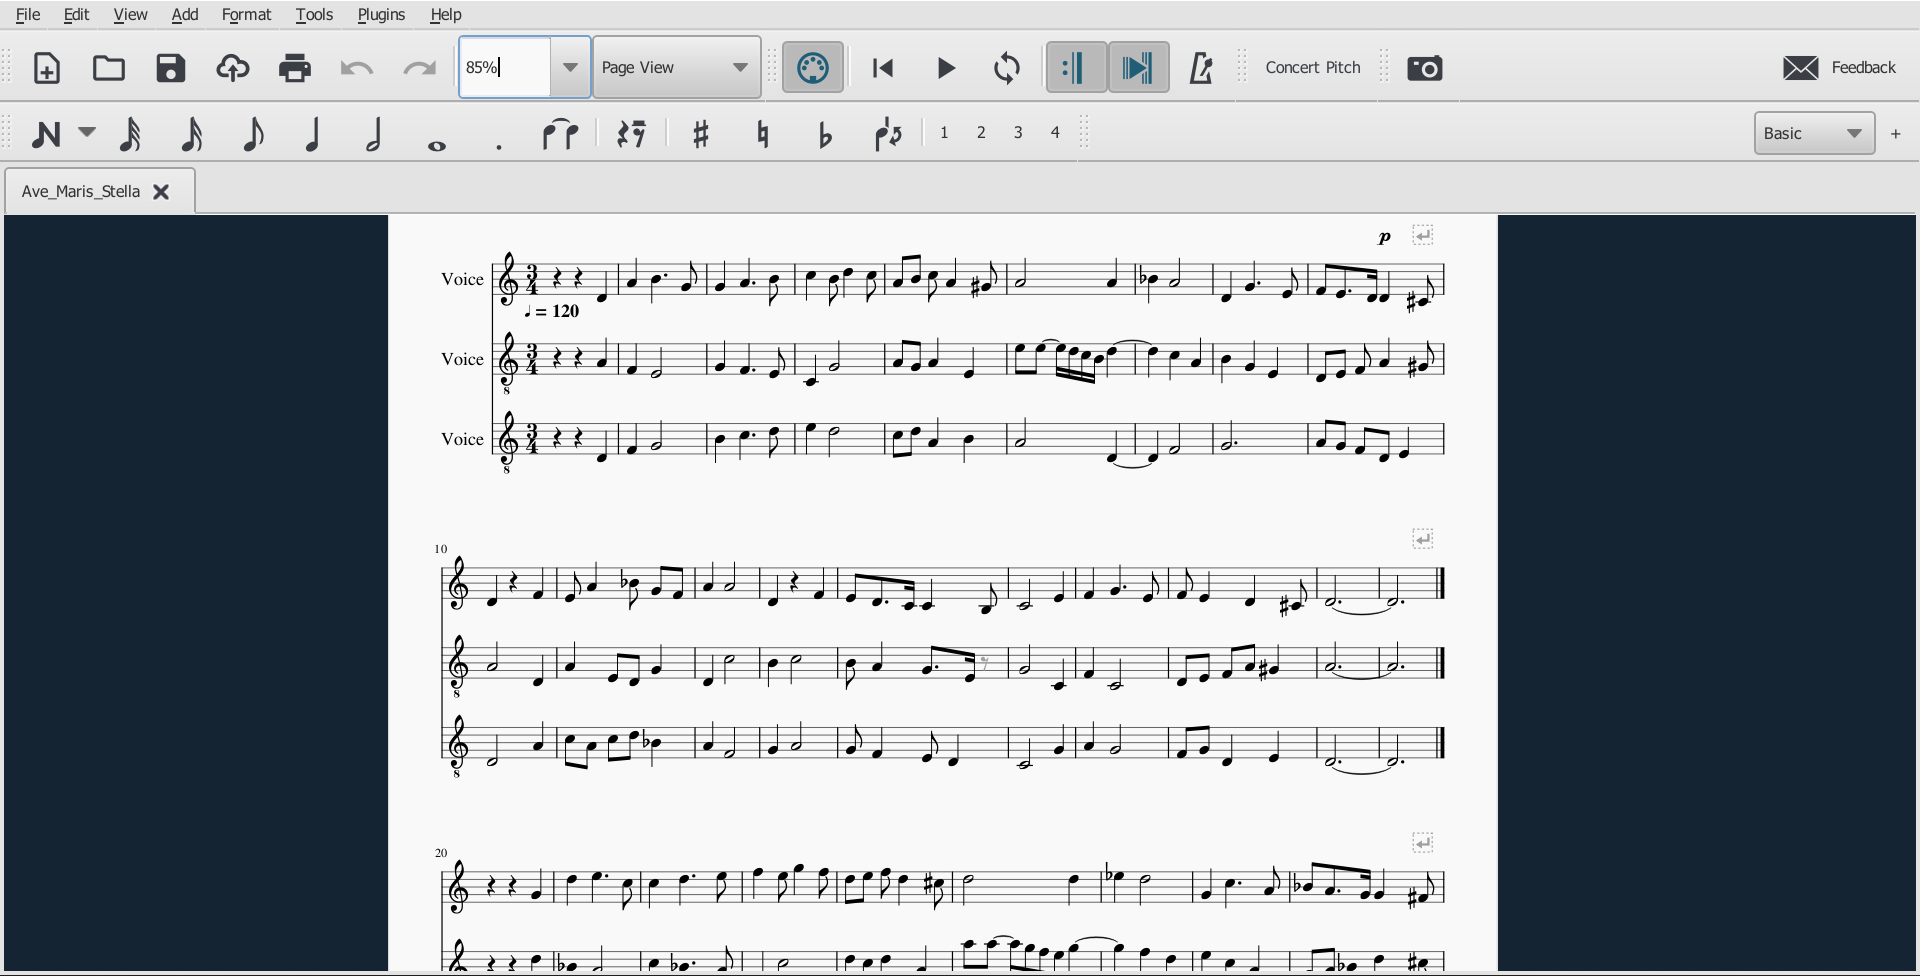Open the Plugins menu
Viewport: 1920px width, 976px height.
[x=381, y=14]
